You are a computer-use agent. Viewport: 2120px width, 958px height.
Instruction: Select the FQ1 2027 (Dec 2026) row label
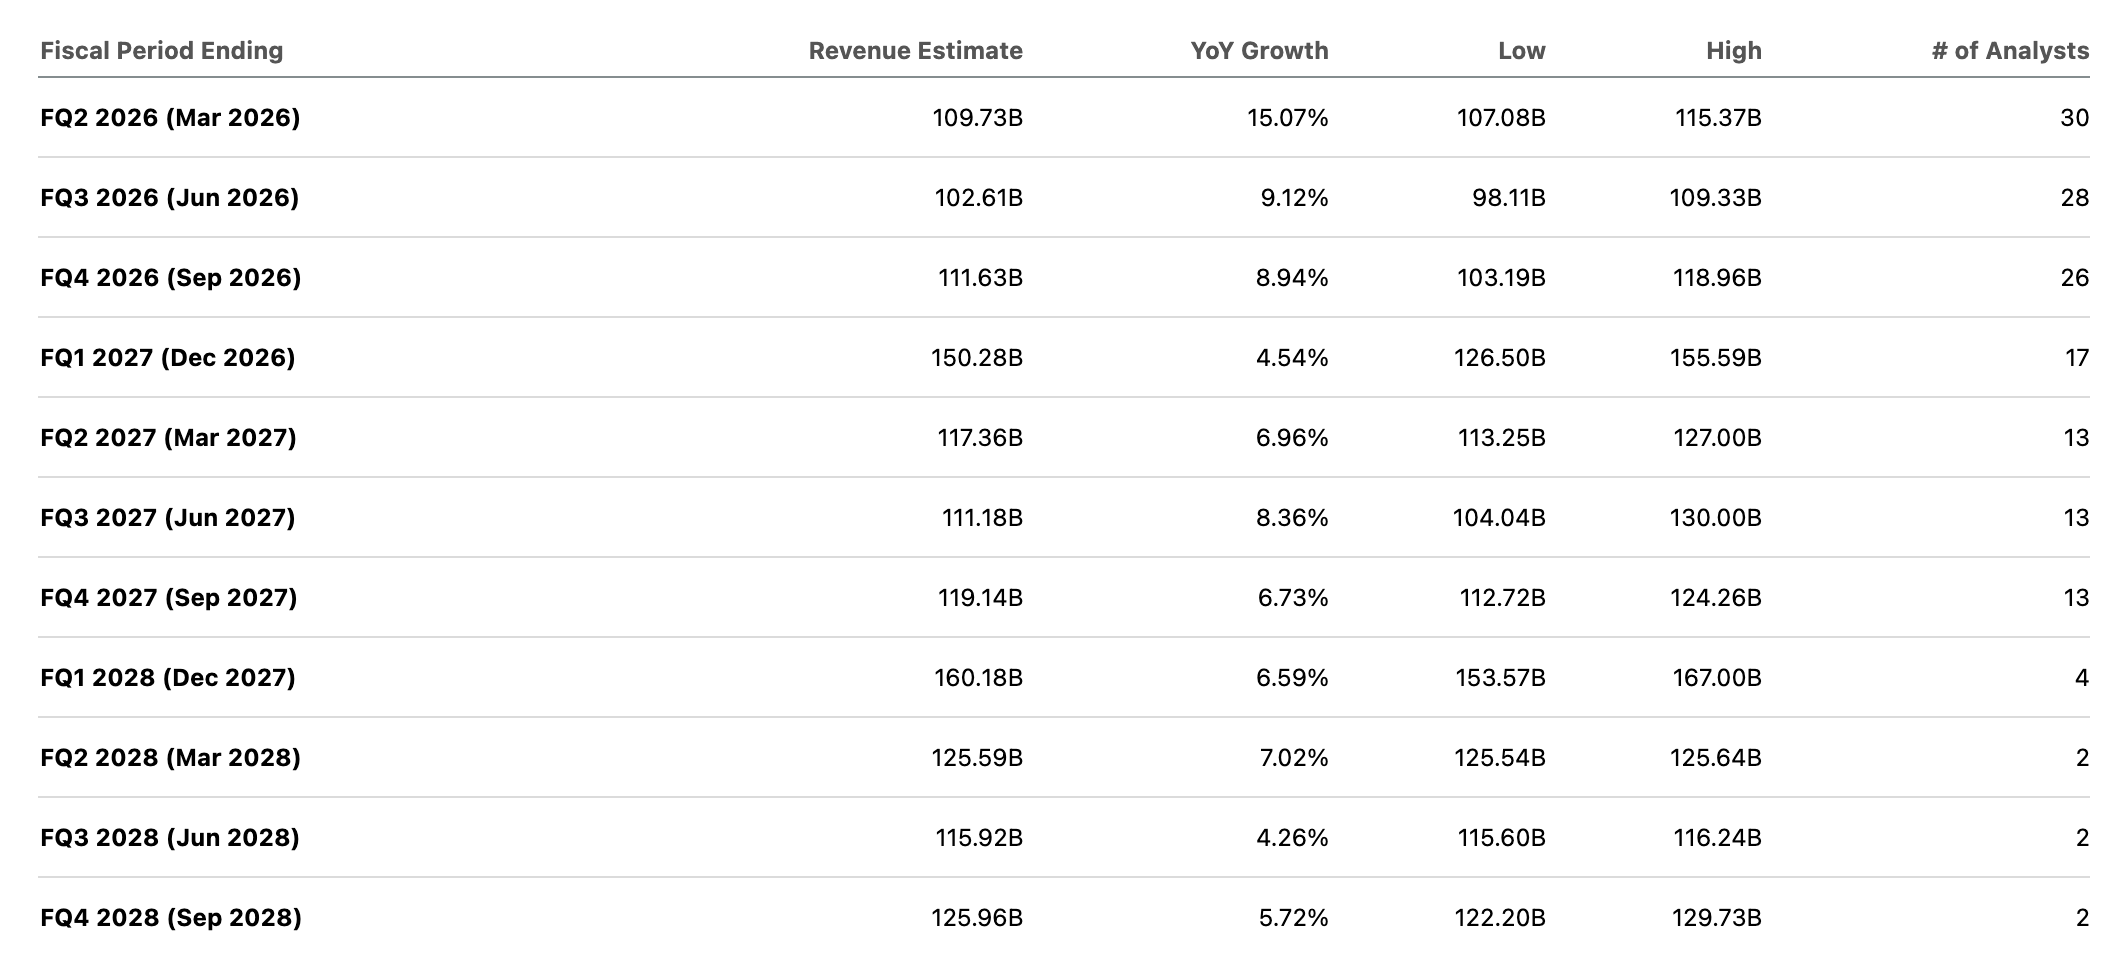(x=167, y=358)
